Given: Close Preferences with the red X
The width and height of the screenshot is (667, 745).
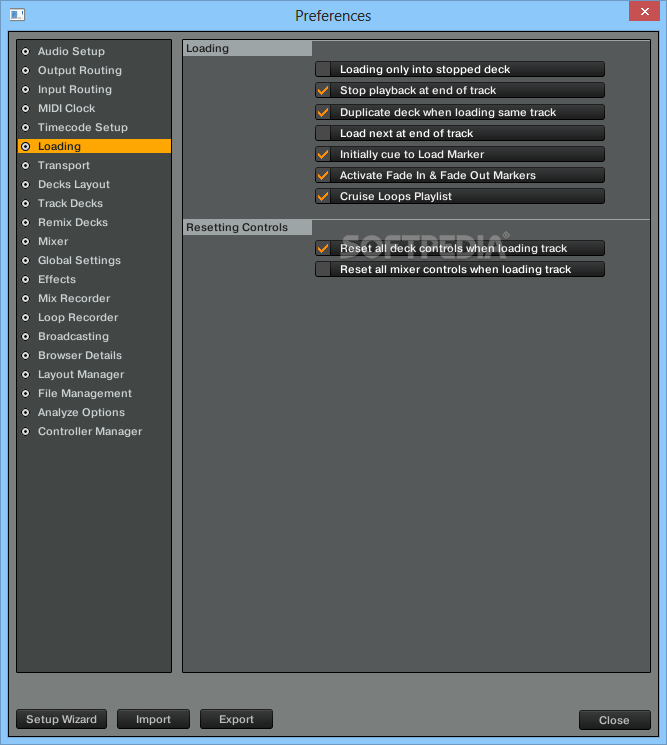Looking at the screenshot, I should click(x=644, y=11).
